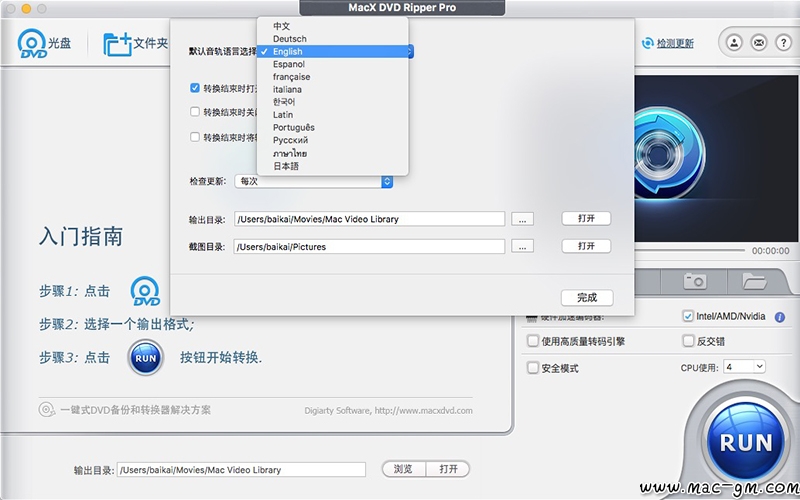Click the preview playback progress slider
Screen dimensions: 800x500
pyautogui.click(x=690, y=250)
